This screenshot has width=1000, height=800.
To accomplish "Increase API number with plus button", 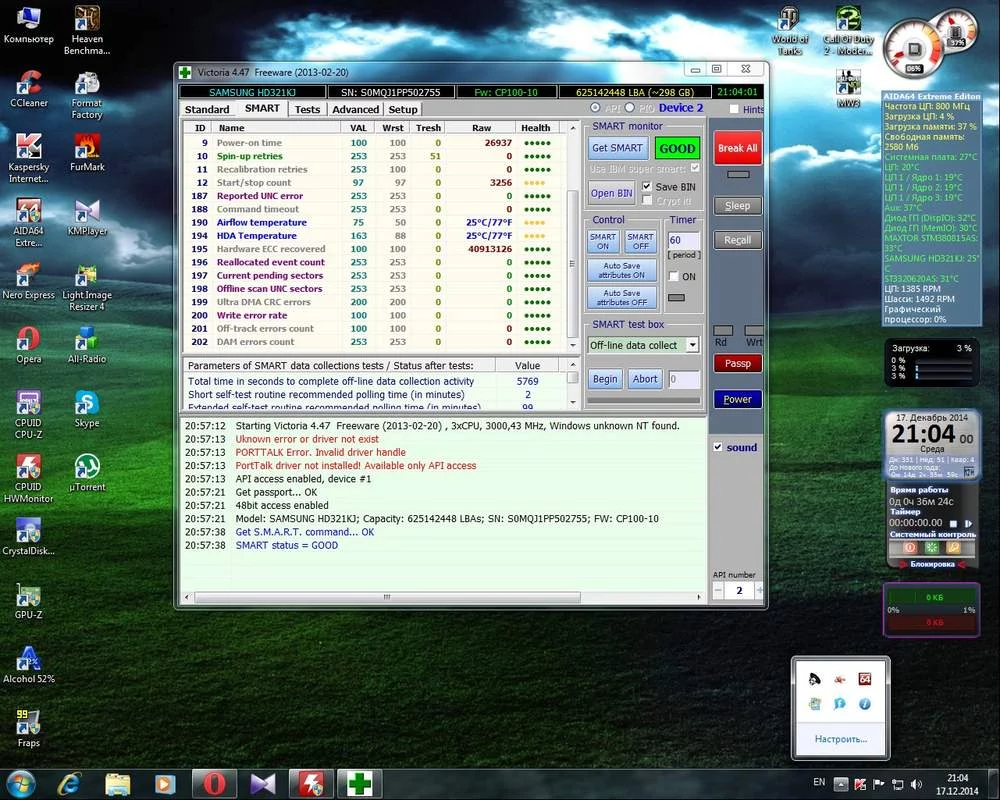I will click(x=759, y=591).
